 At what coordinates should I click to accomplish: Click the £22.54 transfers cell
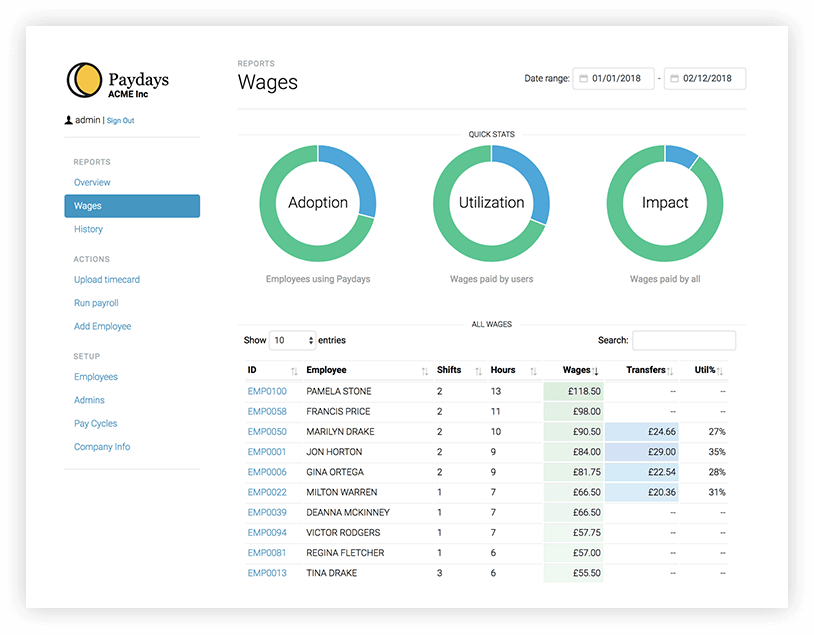(642, 472)
